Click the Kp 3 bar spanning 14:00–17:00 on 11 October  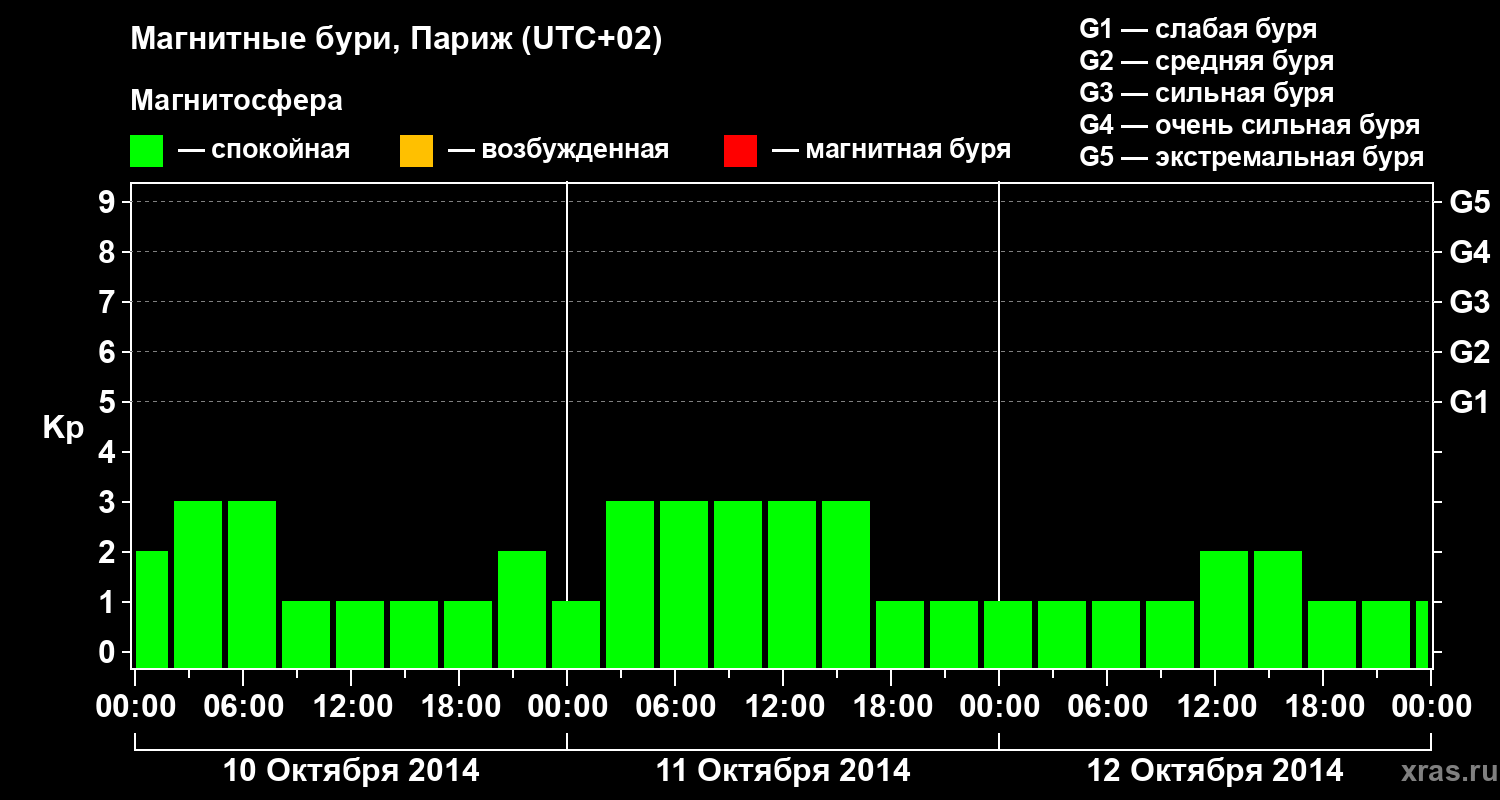(x=846, y=584)
